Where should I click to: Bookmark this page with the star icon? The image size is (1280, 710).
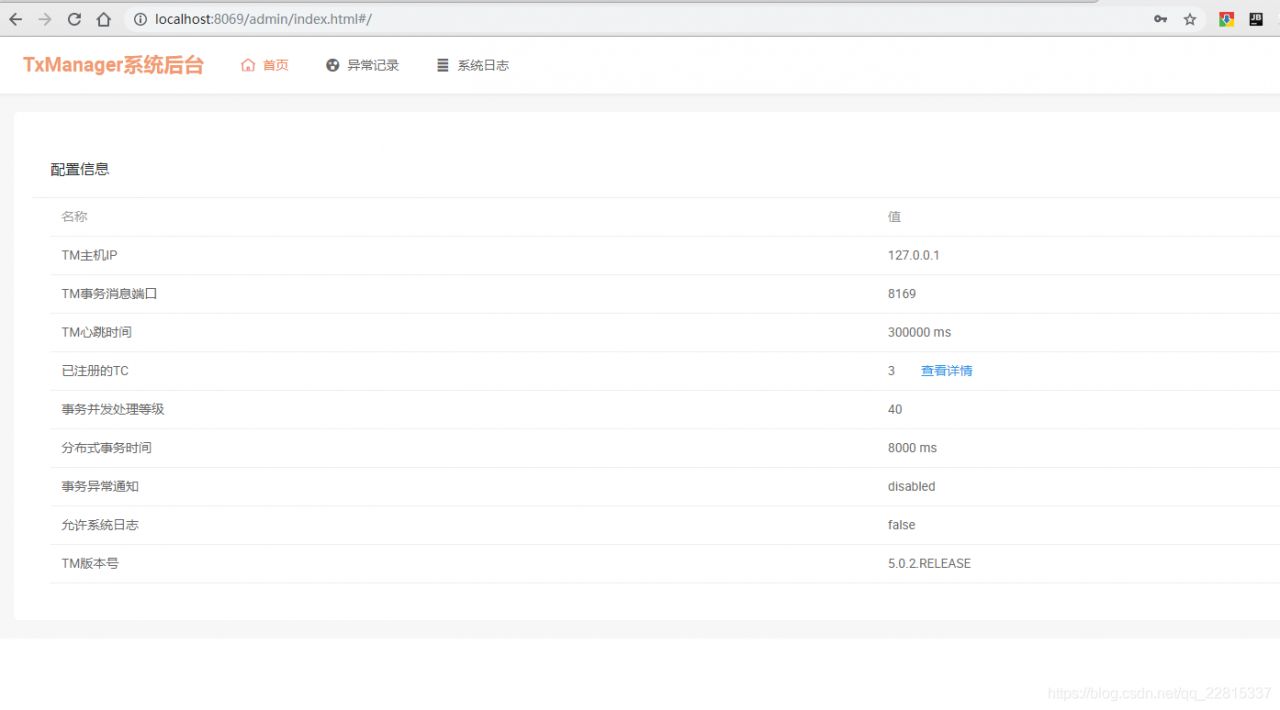tap(1190, 19)
